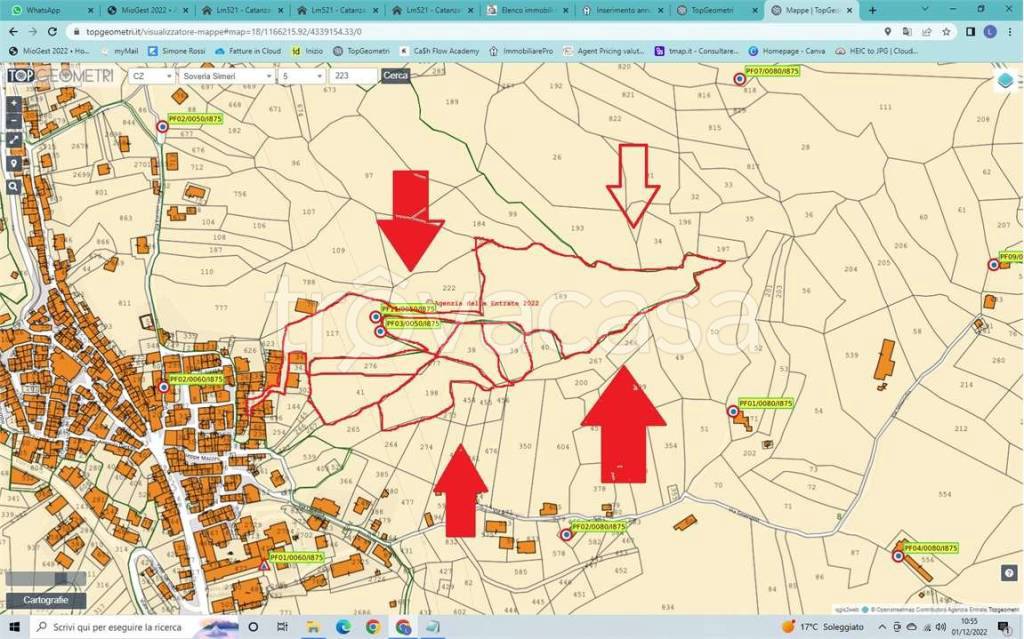The height and width of the screenshot is (639, 1024).
Task: Zoom out of the map
Action: coord(13,121)
